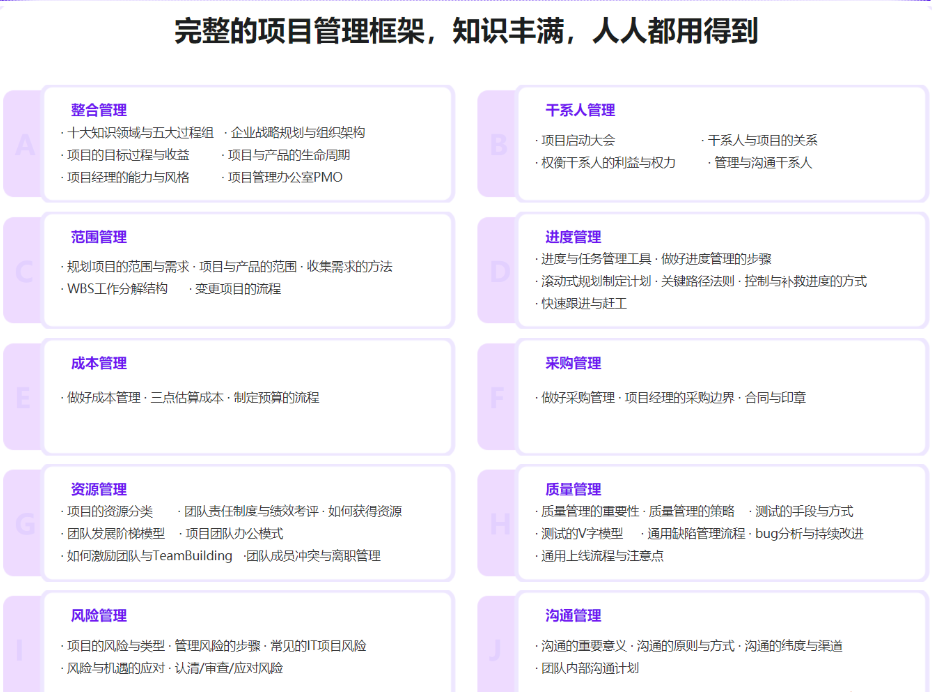Select the letter D badge beside 进度管理
The height and width of the screenshot is (692, 932).
pos(498,272)
